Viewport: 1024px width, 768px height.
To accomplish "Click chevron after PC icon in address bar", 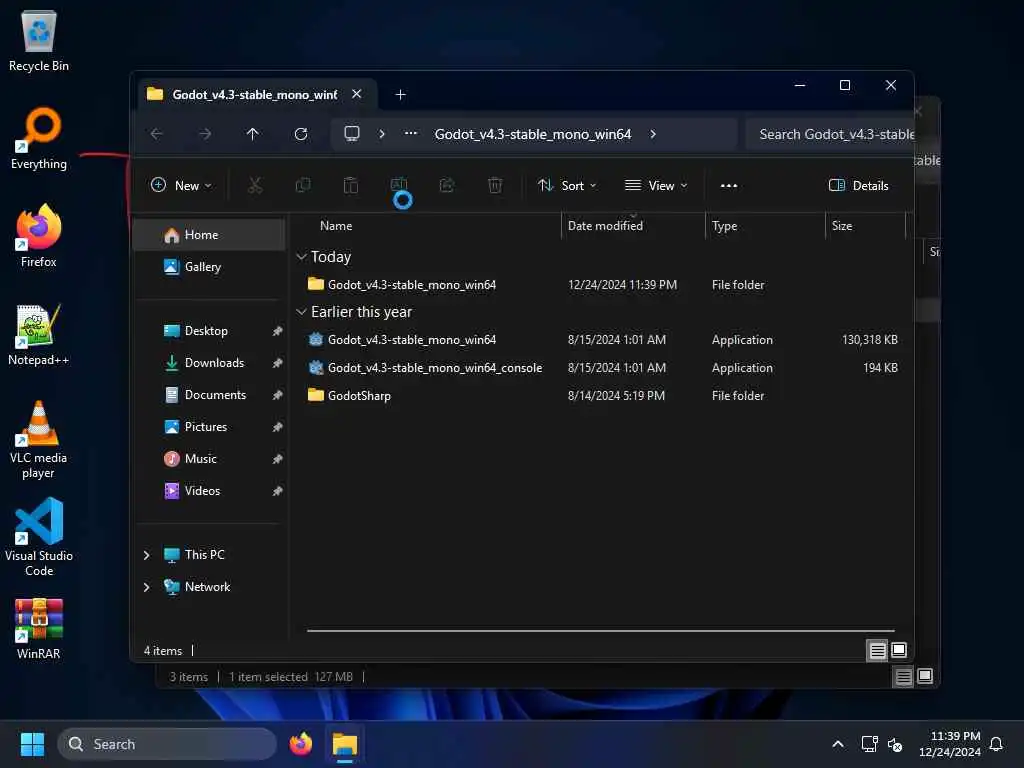I will 382,134.
